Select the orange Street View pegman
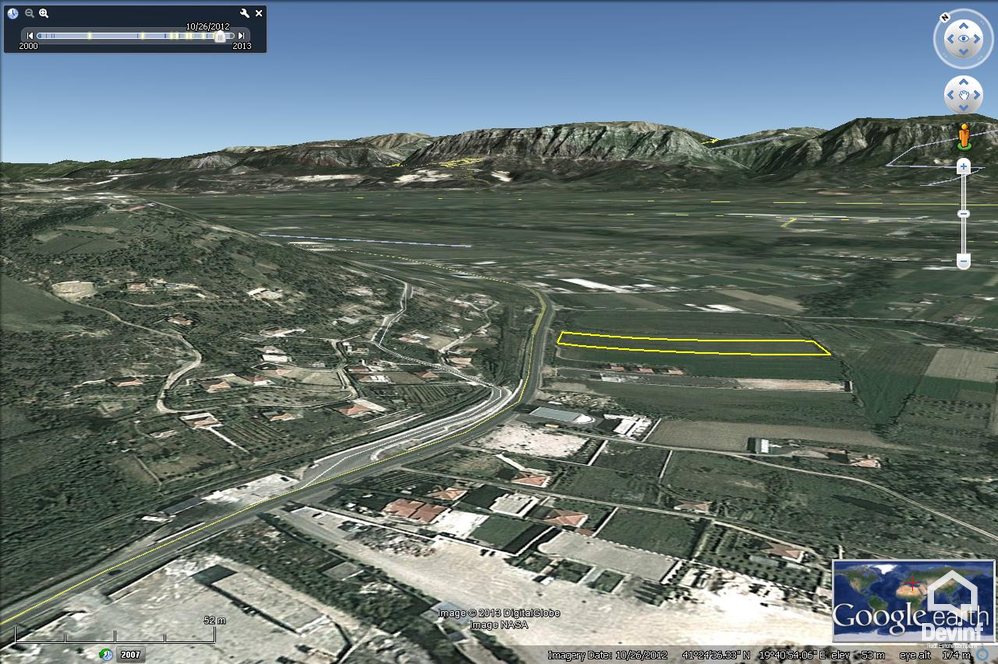 pyautogui.click(x=964, y=136)
